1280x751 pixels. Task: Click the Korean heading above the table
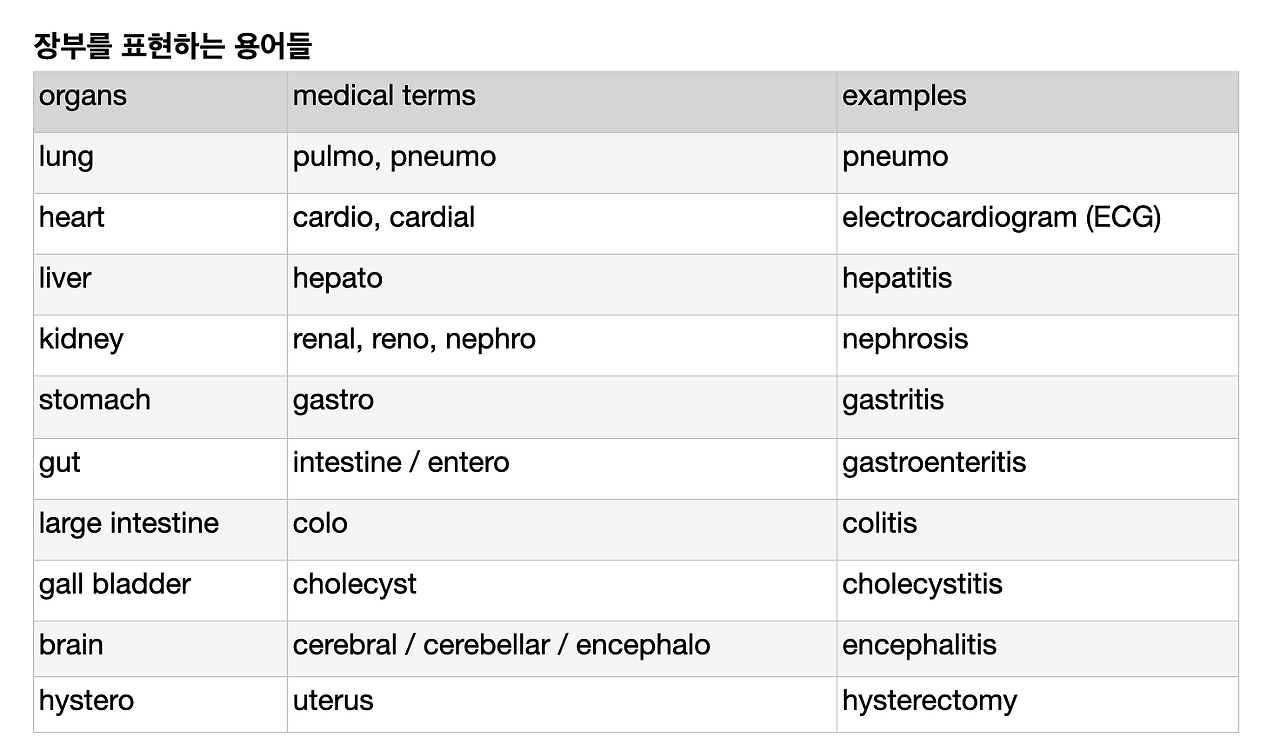coord(172,46)
